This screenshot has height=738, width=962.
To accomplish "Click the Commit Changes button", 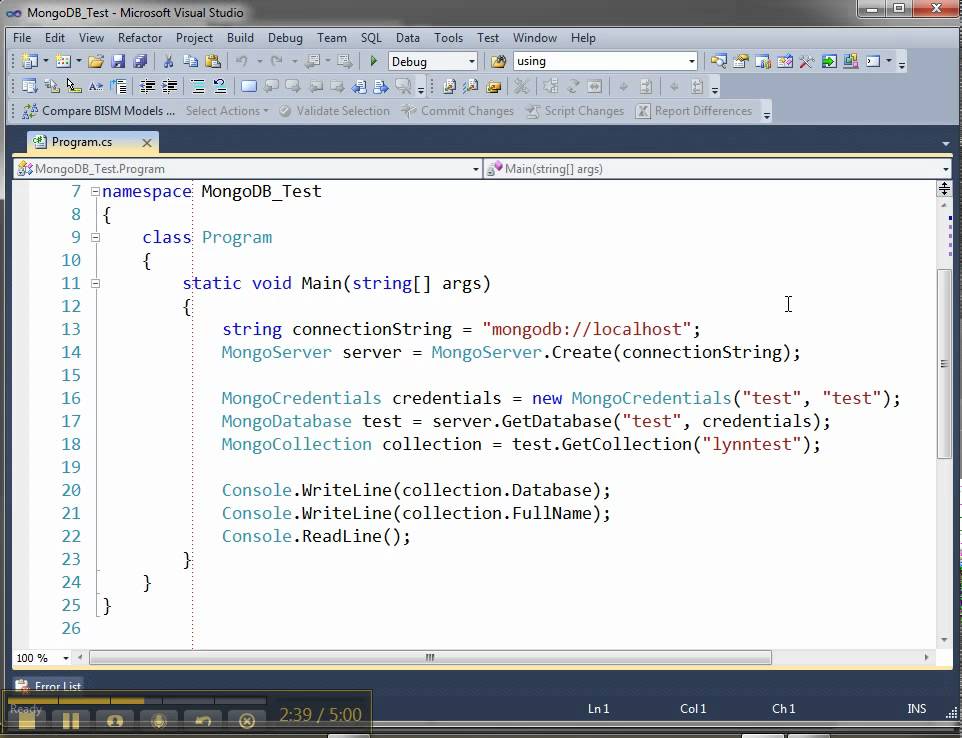I will coord(458,111).
